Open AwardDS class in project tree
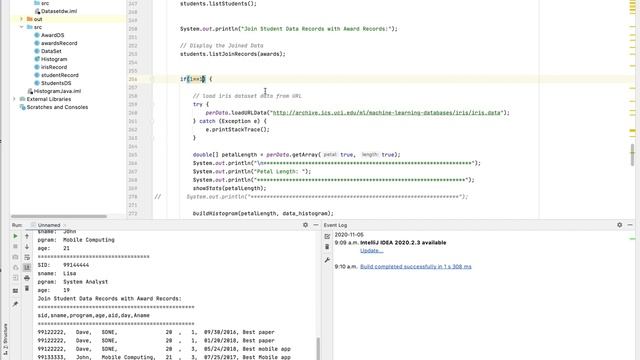This screenshot has height=360, width=640. click(52, 35)
